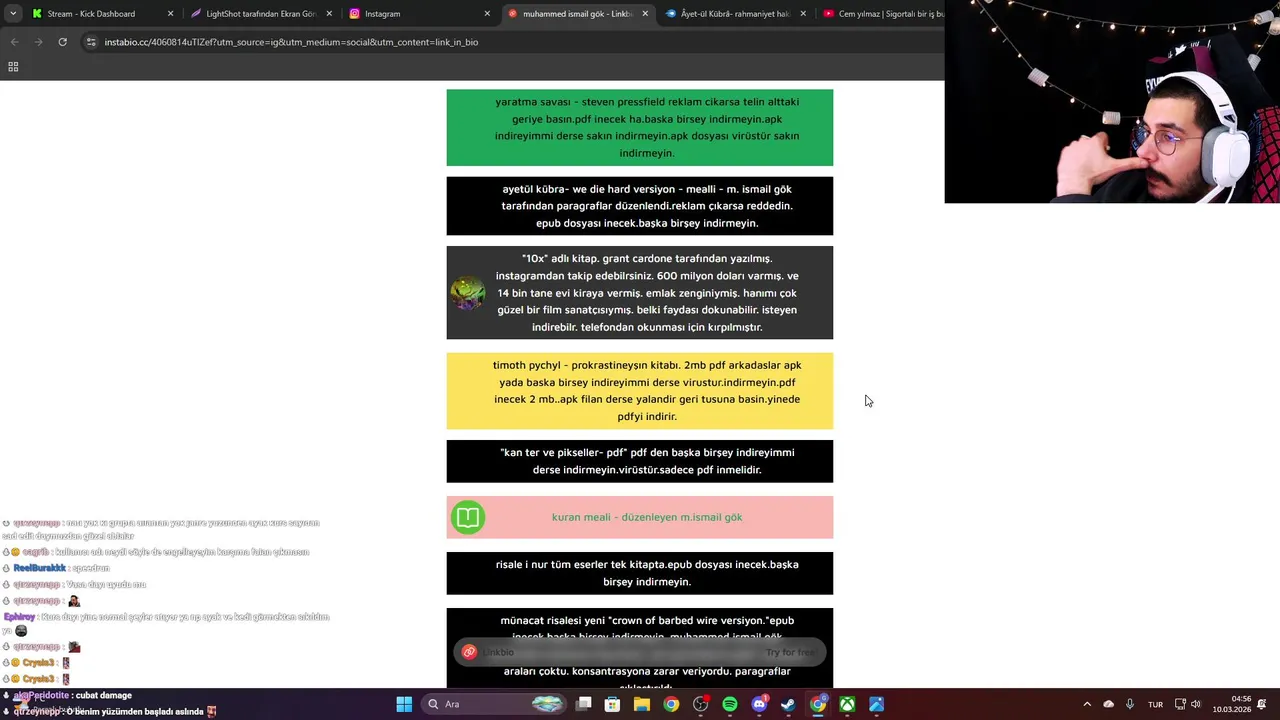Viewport: 1280px width, 720px height.
Task: Open Microsoft Store from taskbar
Action: click(x=613, y=704)
